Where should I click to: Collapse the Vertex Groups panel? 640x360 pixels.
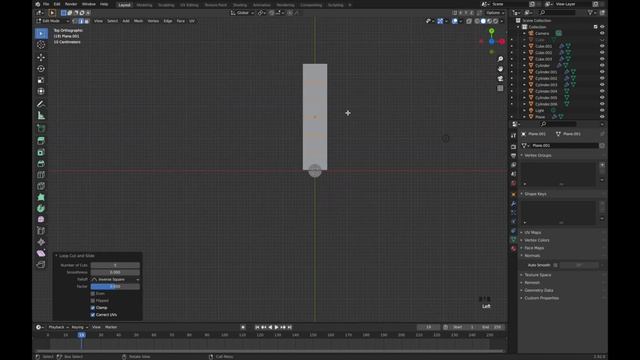[522, 156]
